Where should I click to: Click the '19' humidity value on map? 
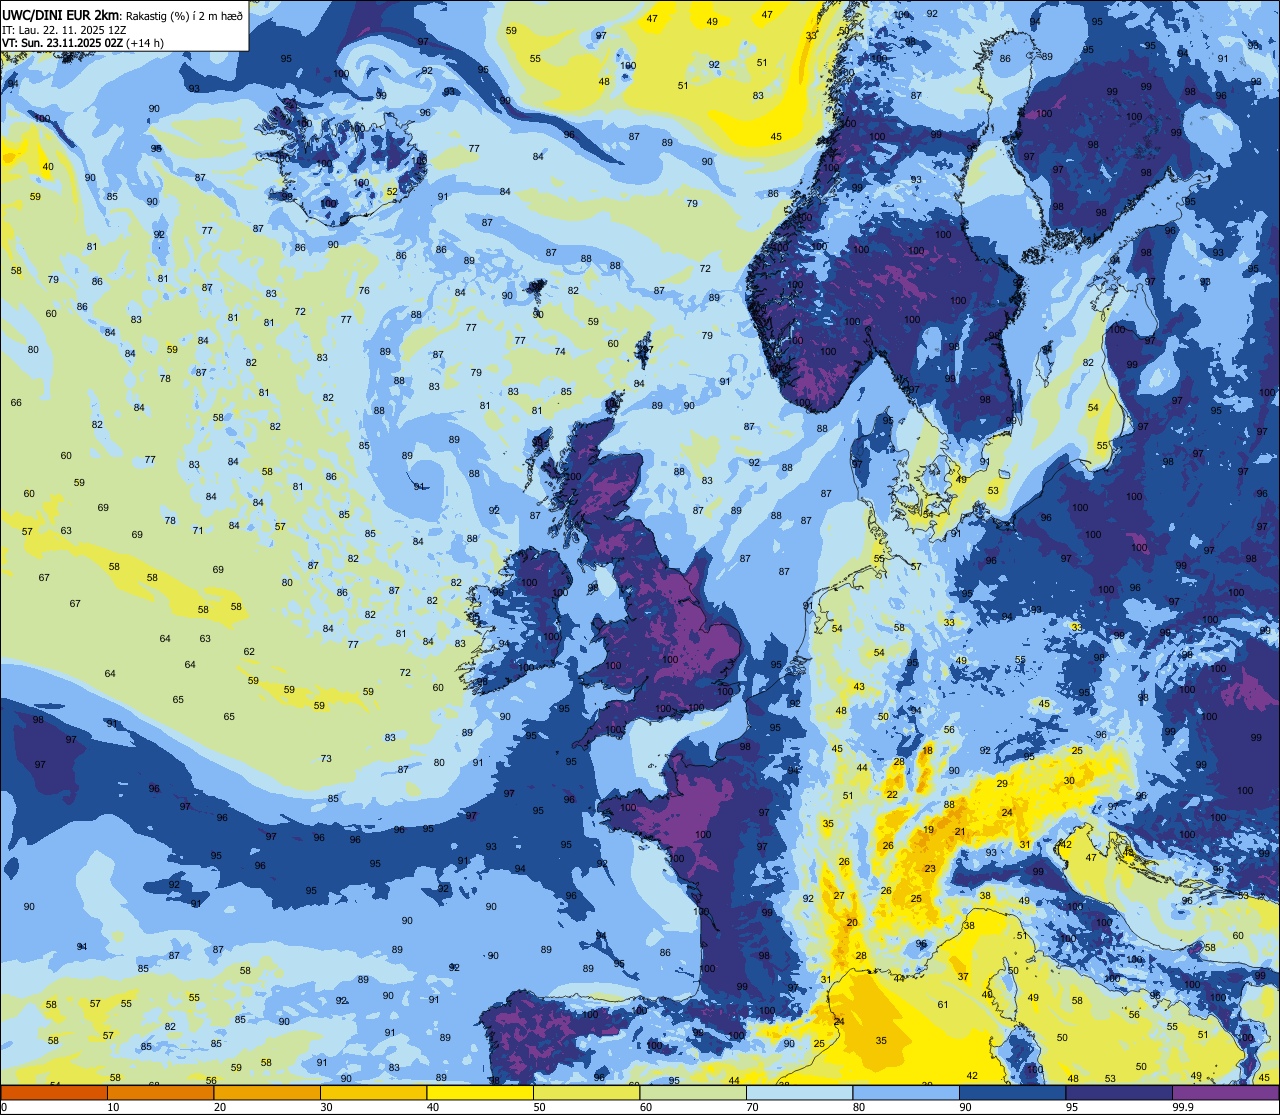[929, 830]
